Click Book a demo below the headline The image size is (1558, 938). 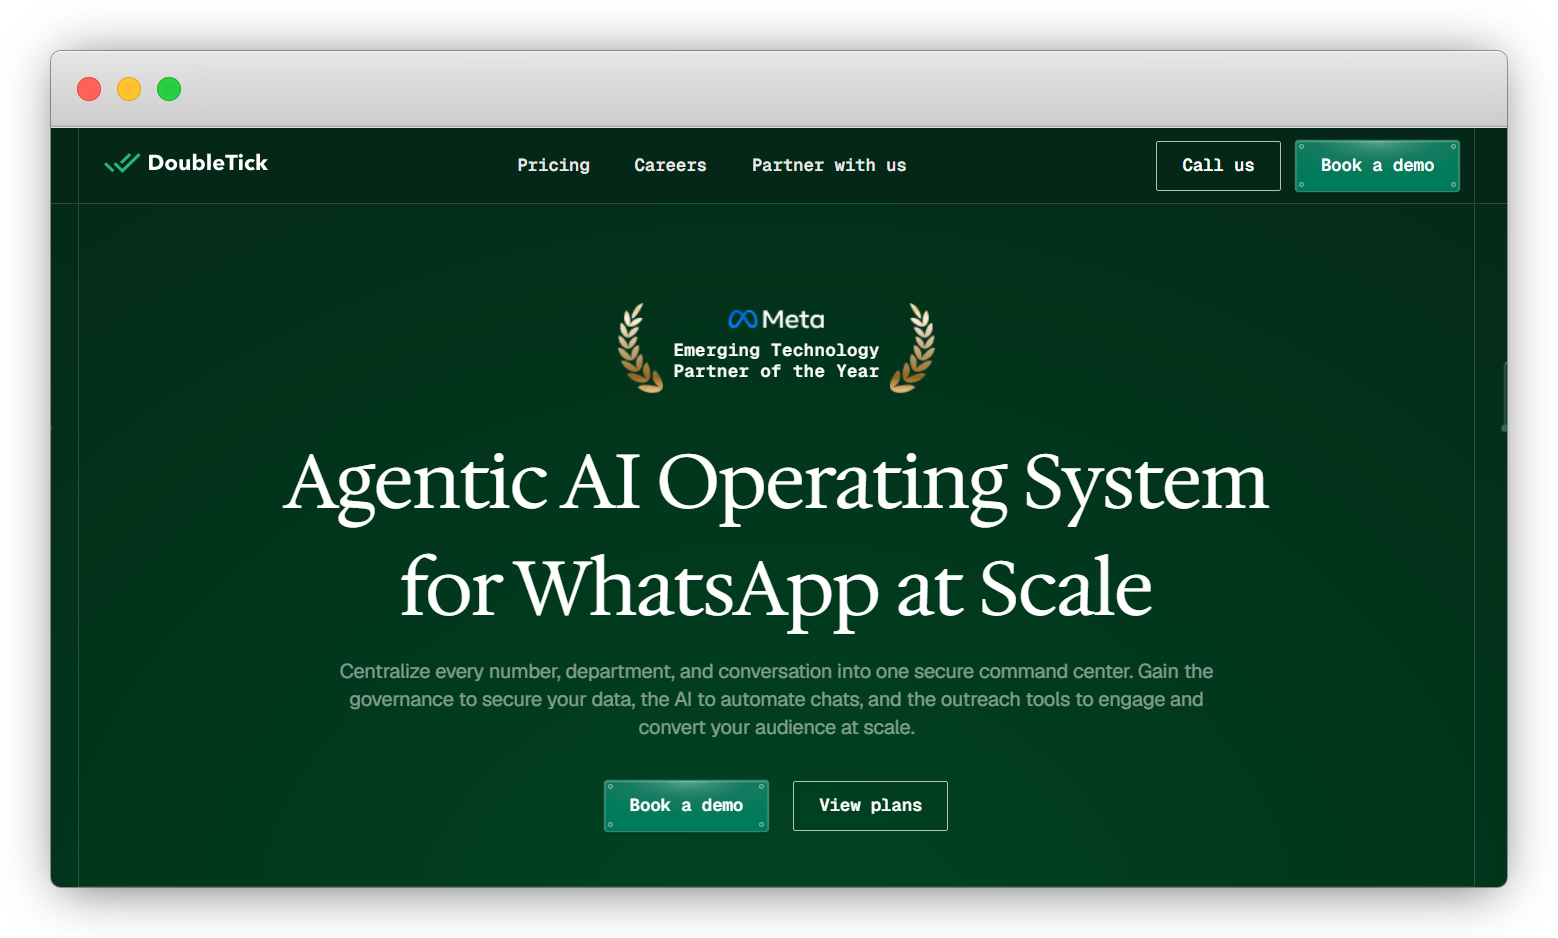tap(686, 806)
